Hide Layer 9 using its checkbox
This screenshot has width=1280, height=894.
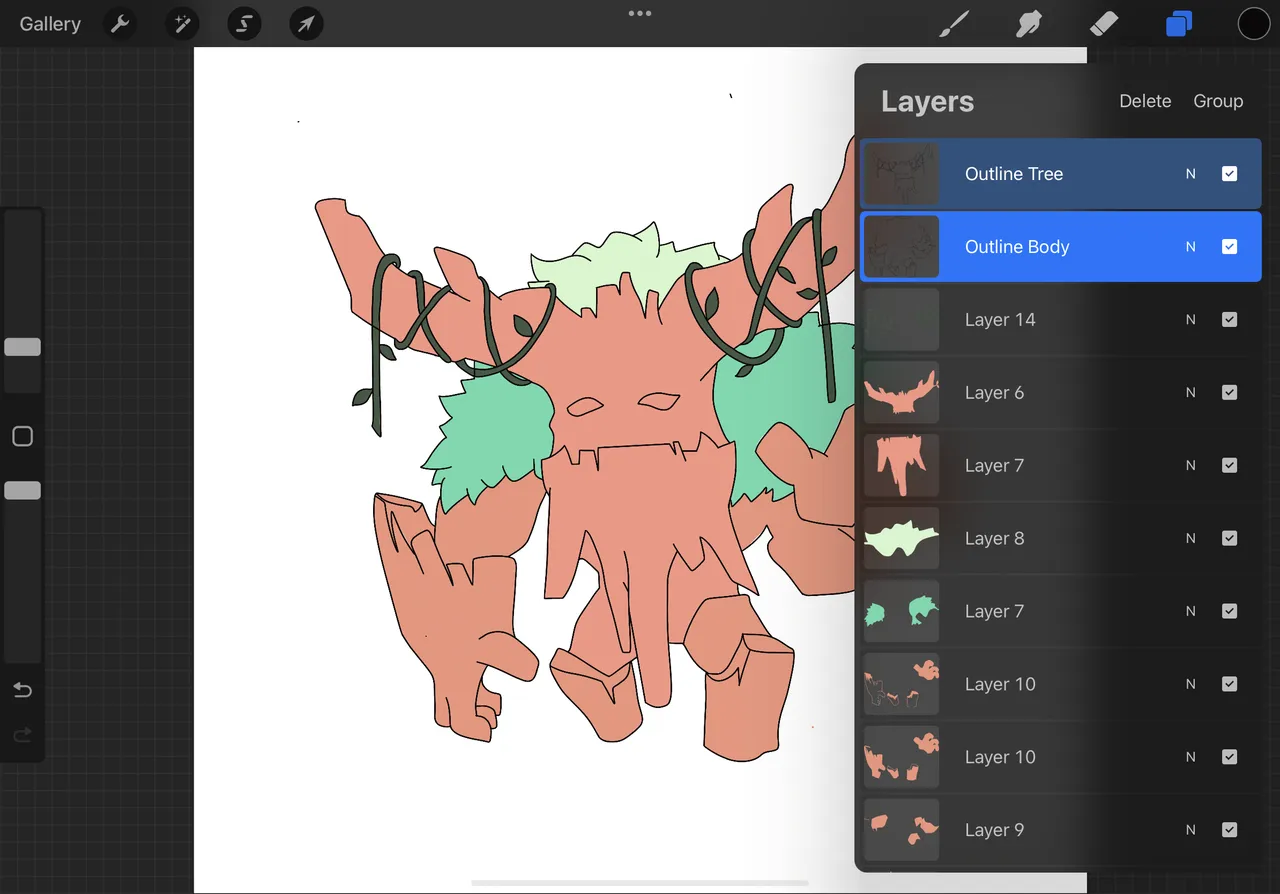coord(1230,830)
